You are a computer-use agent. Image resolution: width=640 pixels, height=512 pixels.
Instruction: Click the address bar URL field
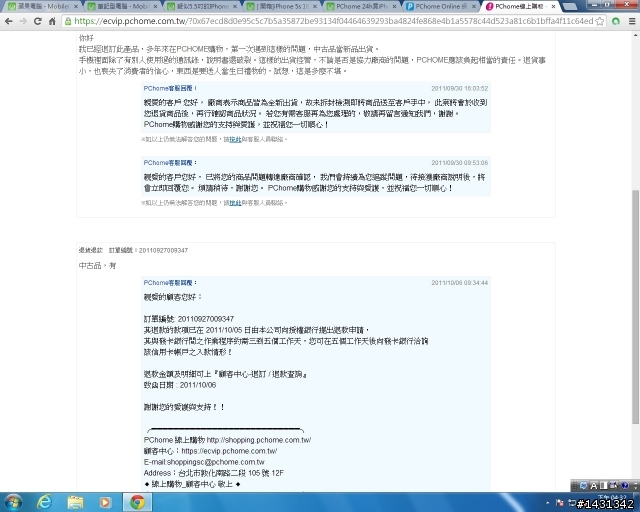click(x=333, y=21)
